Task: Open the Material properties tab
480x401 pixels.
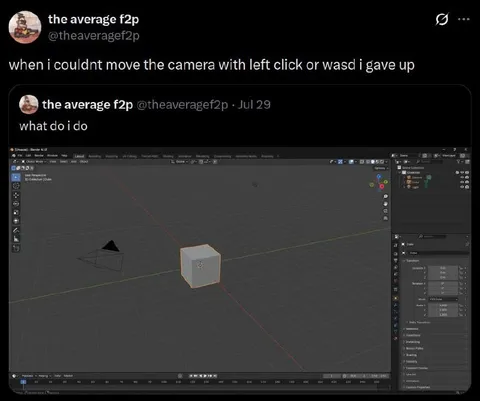Action: point(396,338)
